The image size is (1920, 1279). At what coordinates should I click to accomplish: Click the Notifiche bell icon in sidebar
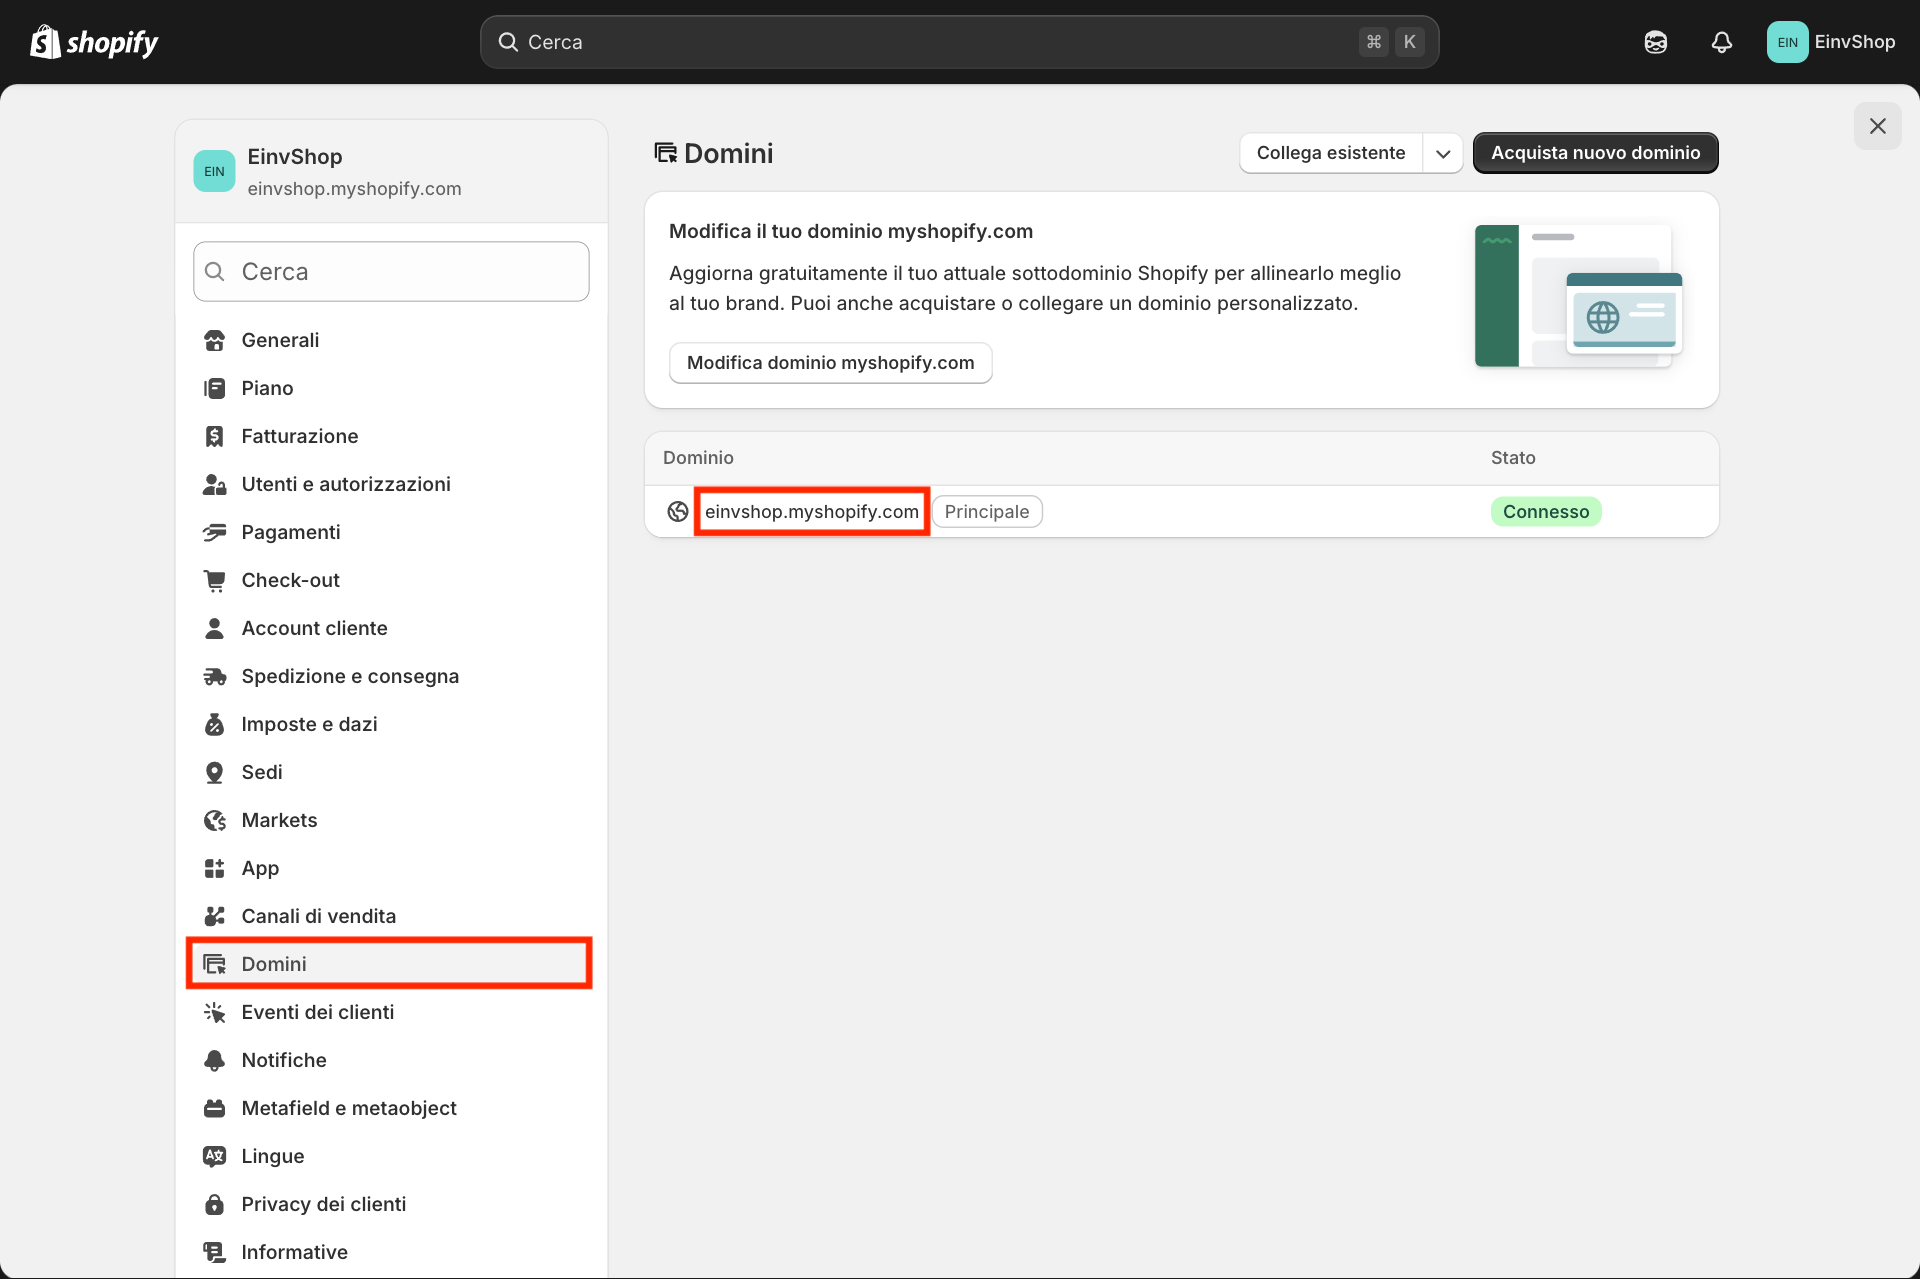point(215,1060)
